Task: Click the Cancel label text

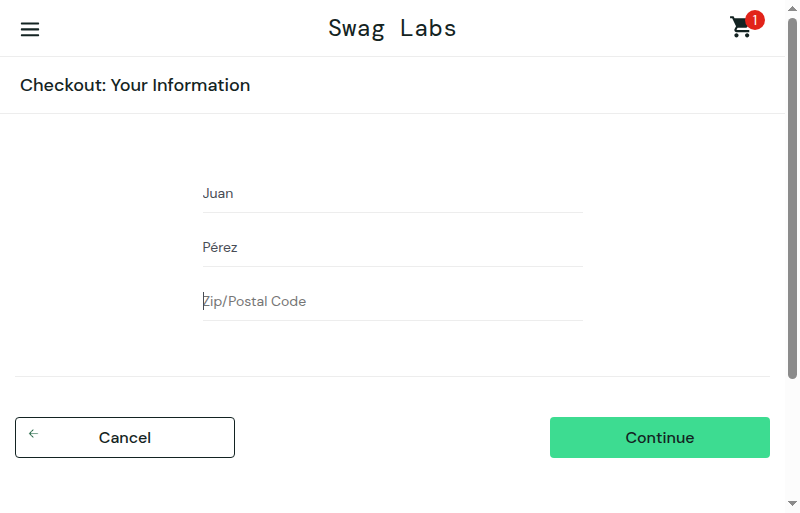Action: click(125, 437)
